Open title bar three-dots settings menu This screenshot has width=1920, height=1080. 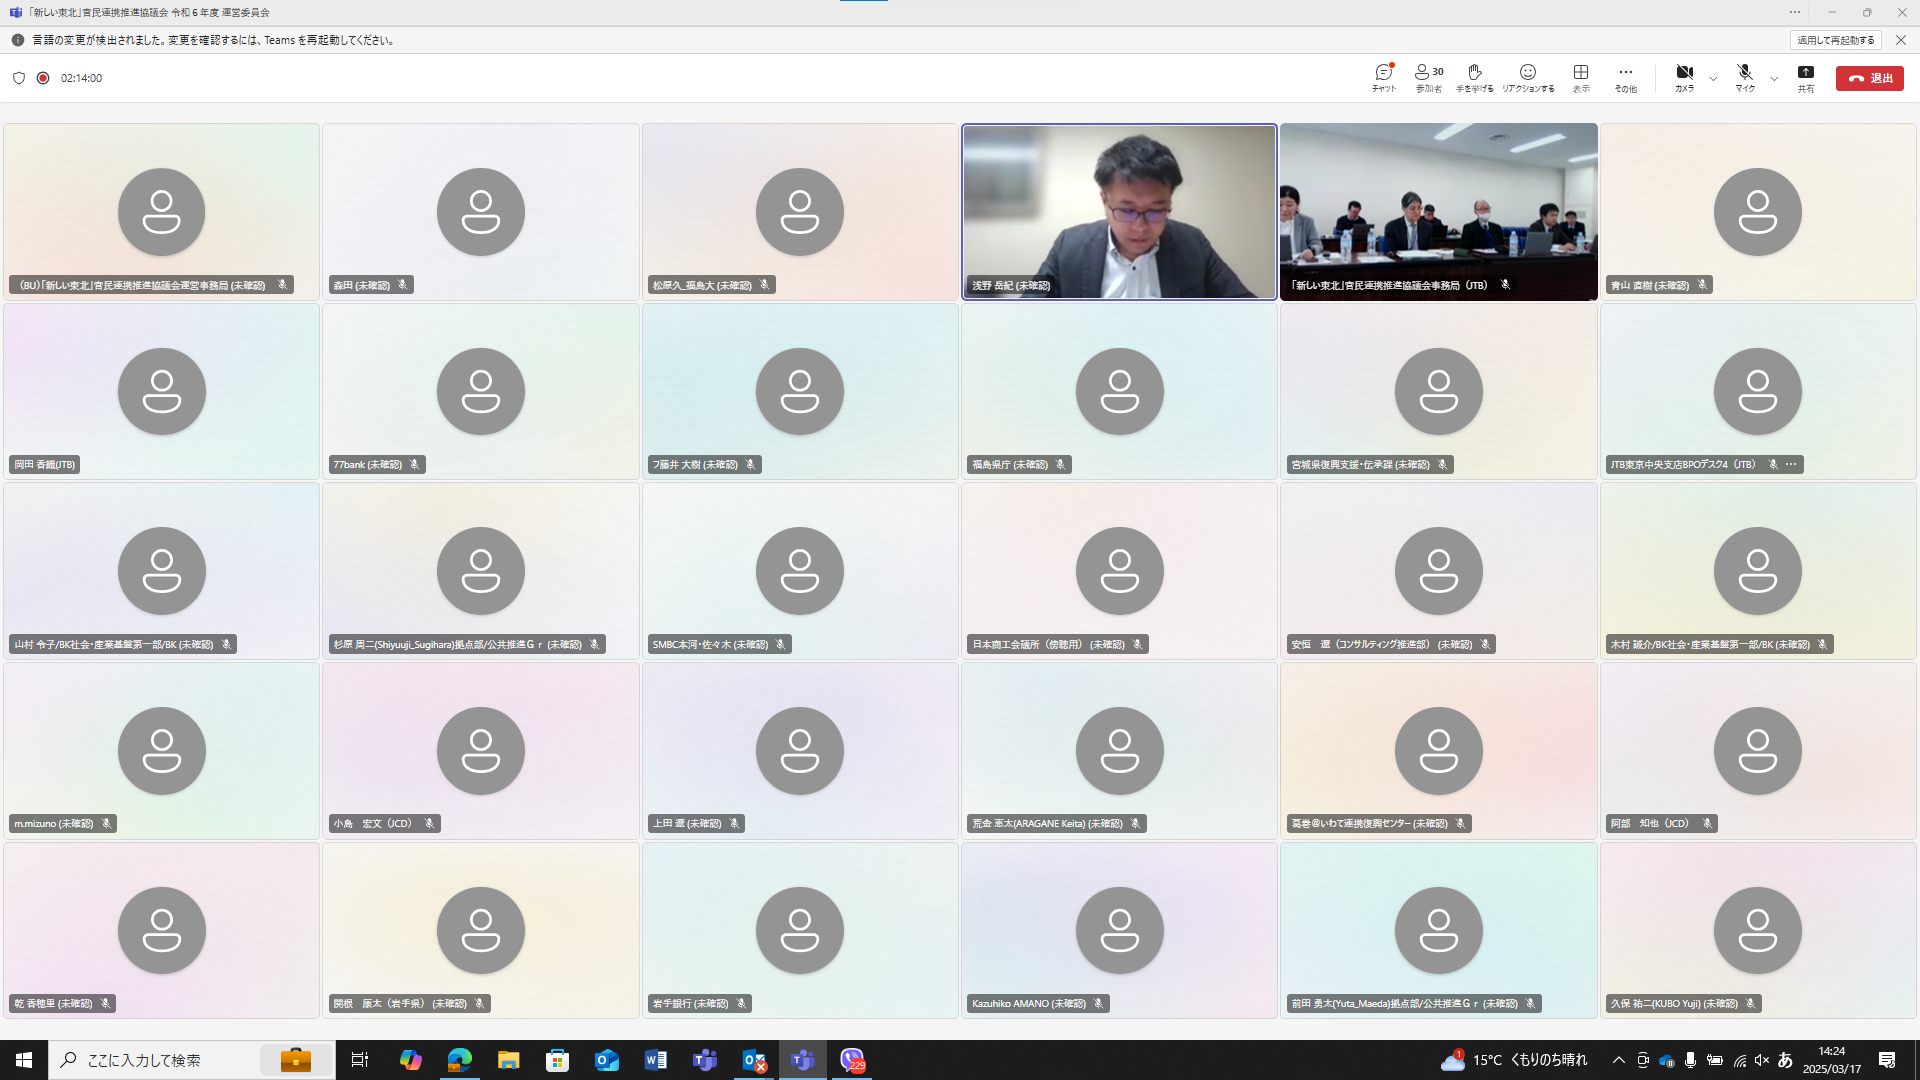pyautogui.click(x=1794, y=12)
